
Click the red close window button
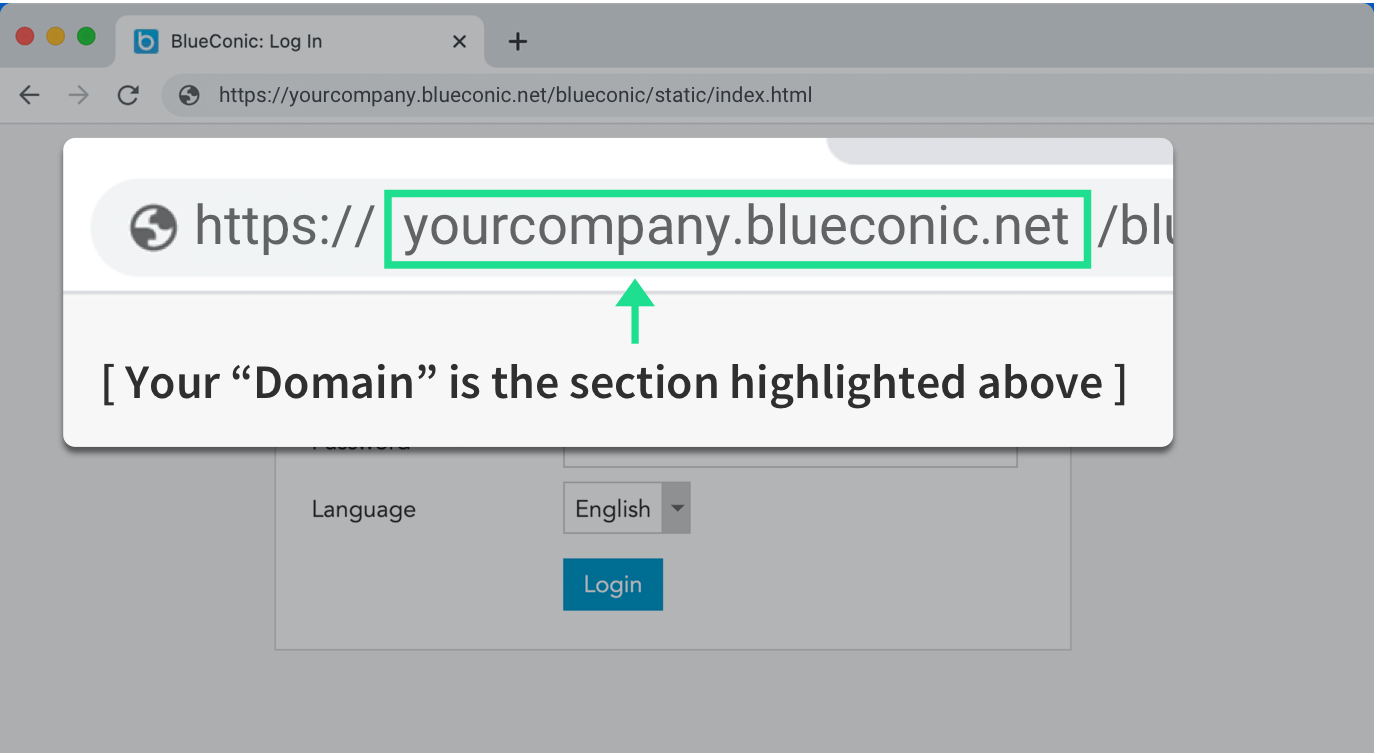(25, 36)
